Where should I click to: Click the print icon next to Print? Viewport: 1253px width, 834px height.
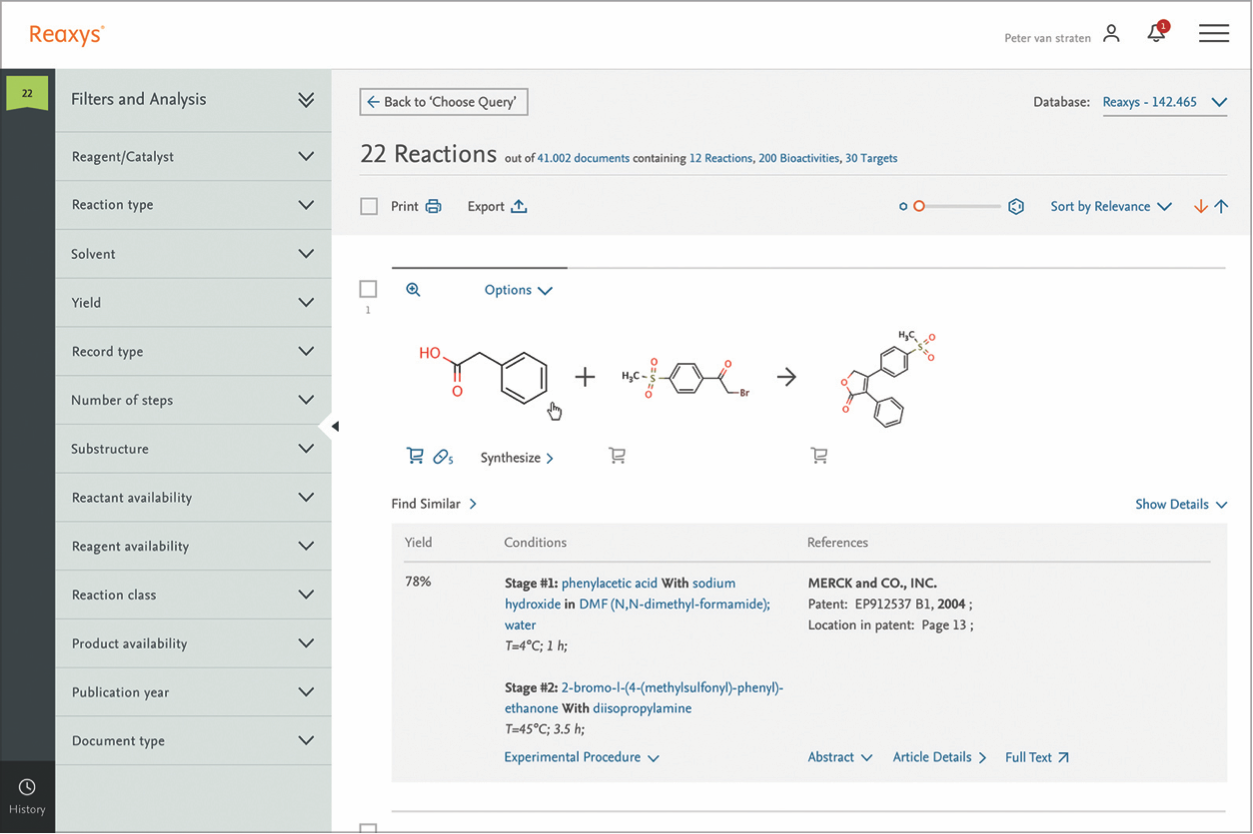click(431, 206)
